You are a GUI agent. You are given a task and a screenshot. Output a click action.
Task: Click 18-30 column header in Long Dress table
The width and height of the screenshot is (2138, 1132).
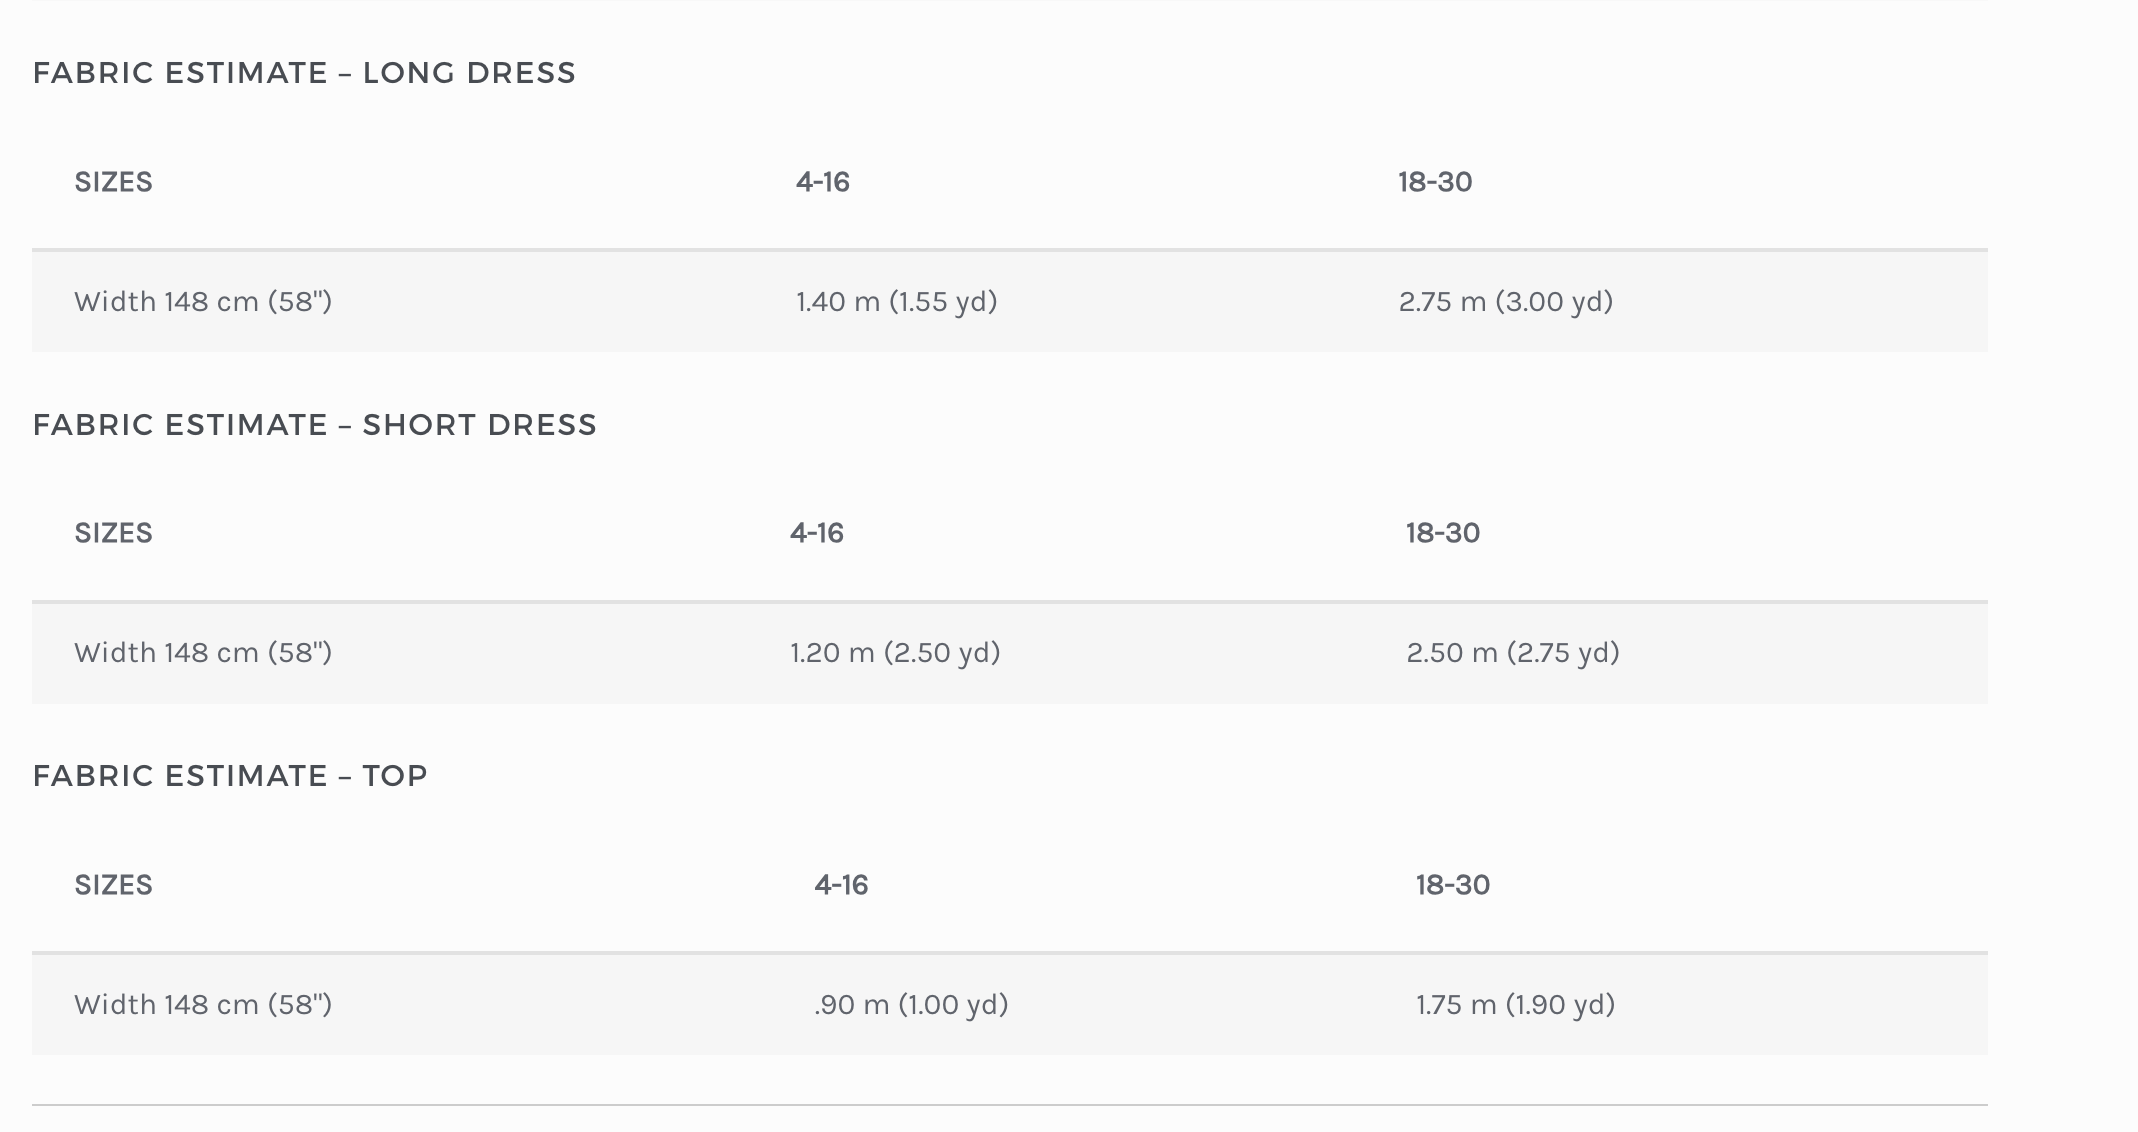tap(1434, 182)
